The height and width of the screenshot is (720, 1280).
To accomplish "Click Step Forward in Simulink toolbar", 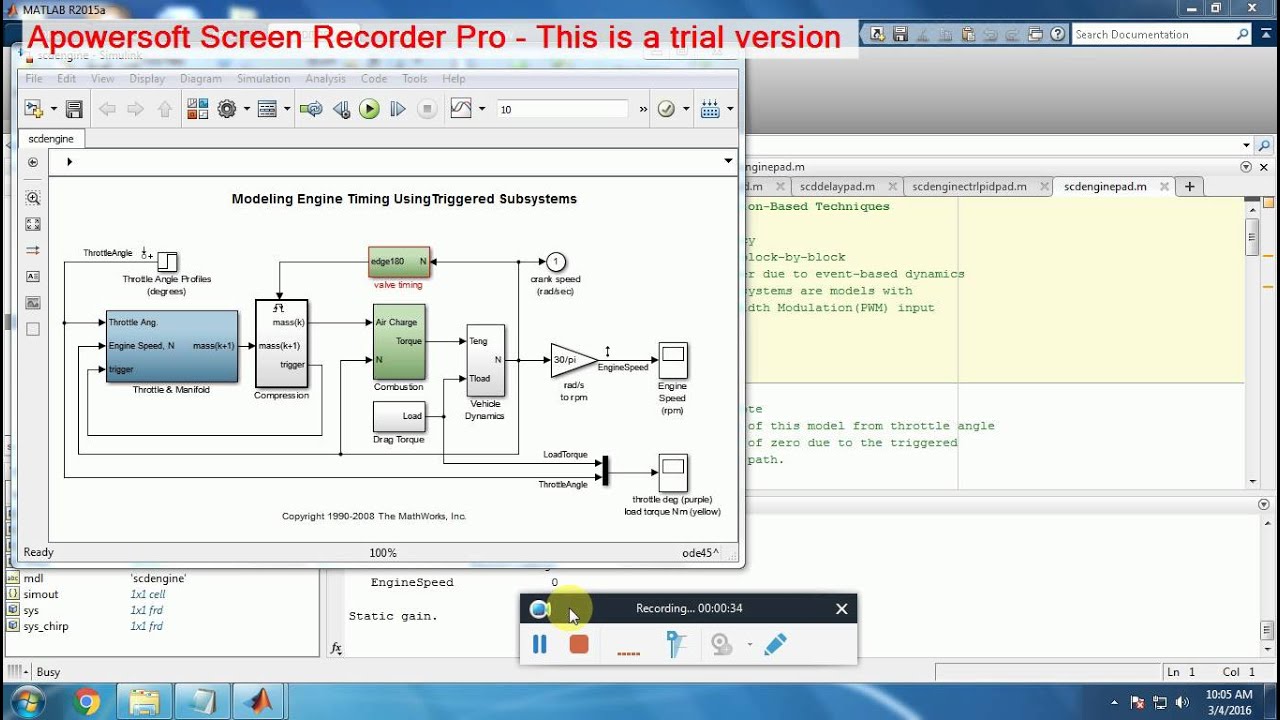I will point(398,109).
